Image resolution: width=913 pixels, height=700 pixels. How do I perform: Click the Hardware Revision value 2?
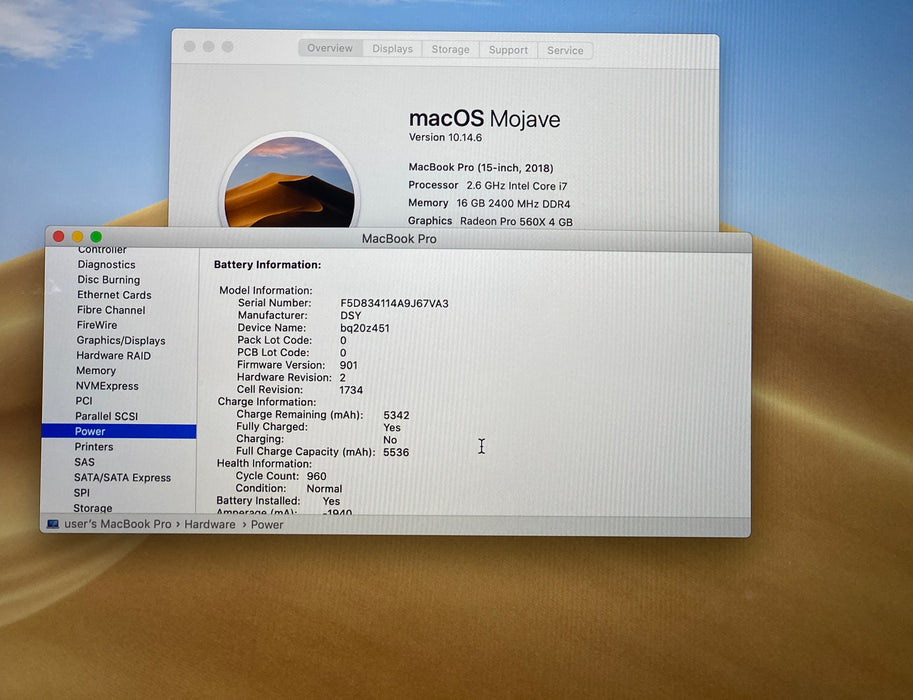click(x=342, y=377)
